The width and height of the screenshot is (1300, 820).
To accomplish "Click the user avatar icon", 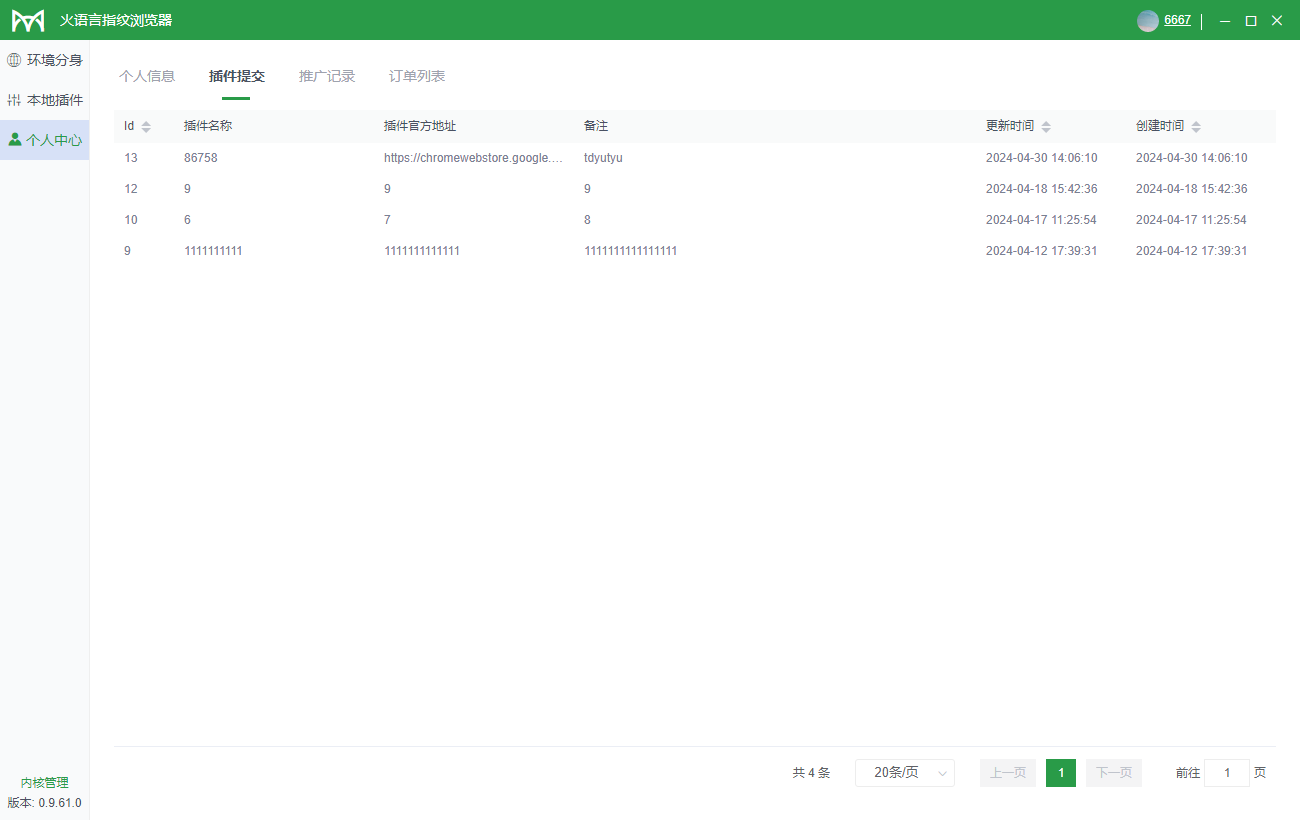I will click(x=1147, y=20).
